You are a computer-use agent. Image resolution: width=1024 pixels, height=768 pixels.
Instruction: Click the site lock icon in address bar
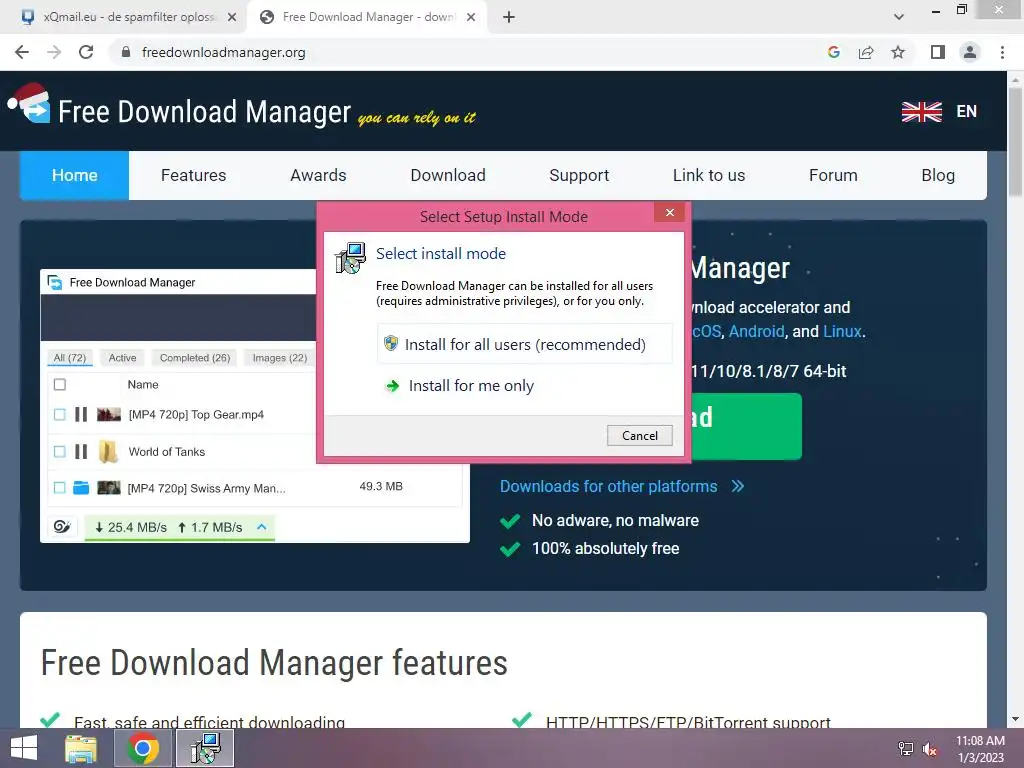[126, 52]
